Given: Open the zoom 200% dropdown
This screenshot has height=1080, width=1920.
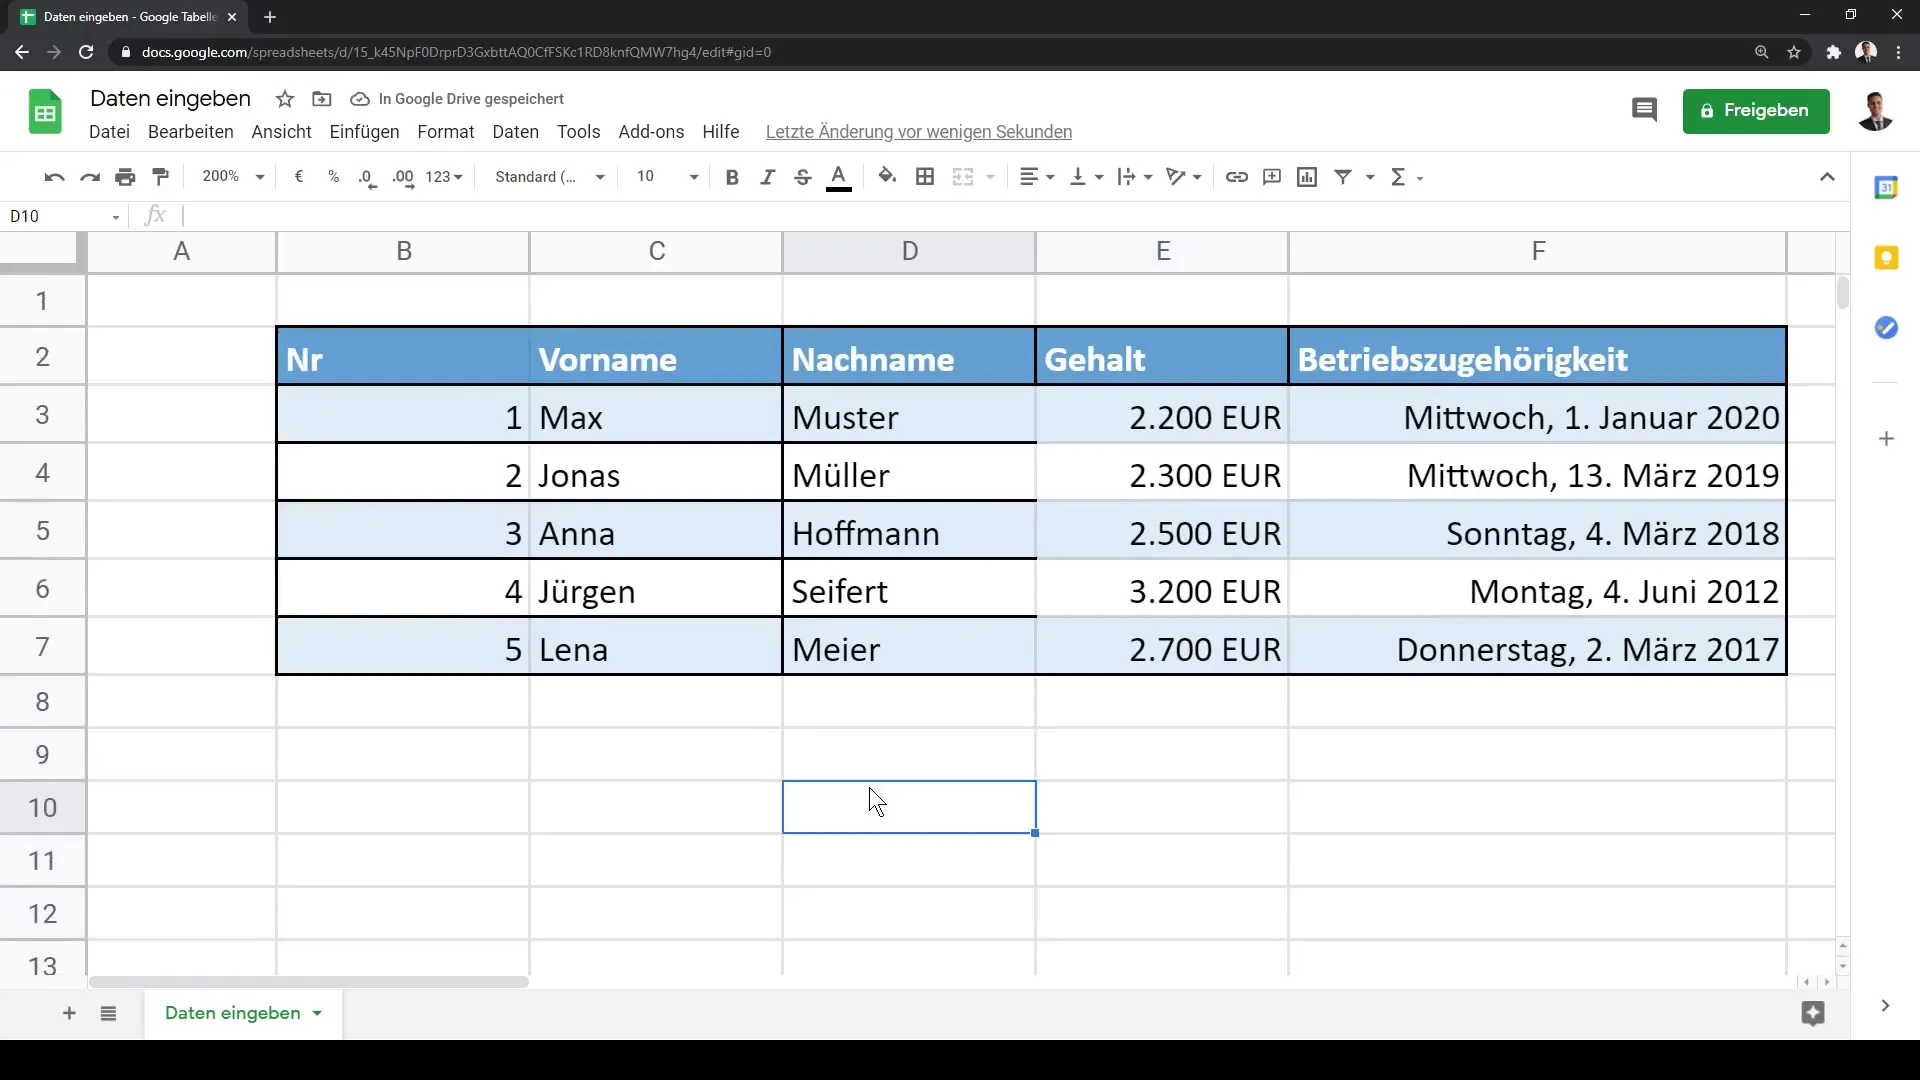Looking at the screenshot, I should tap(233, 177).
